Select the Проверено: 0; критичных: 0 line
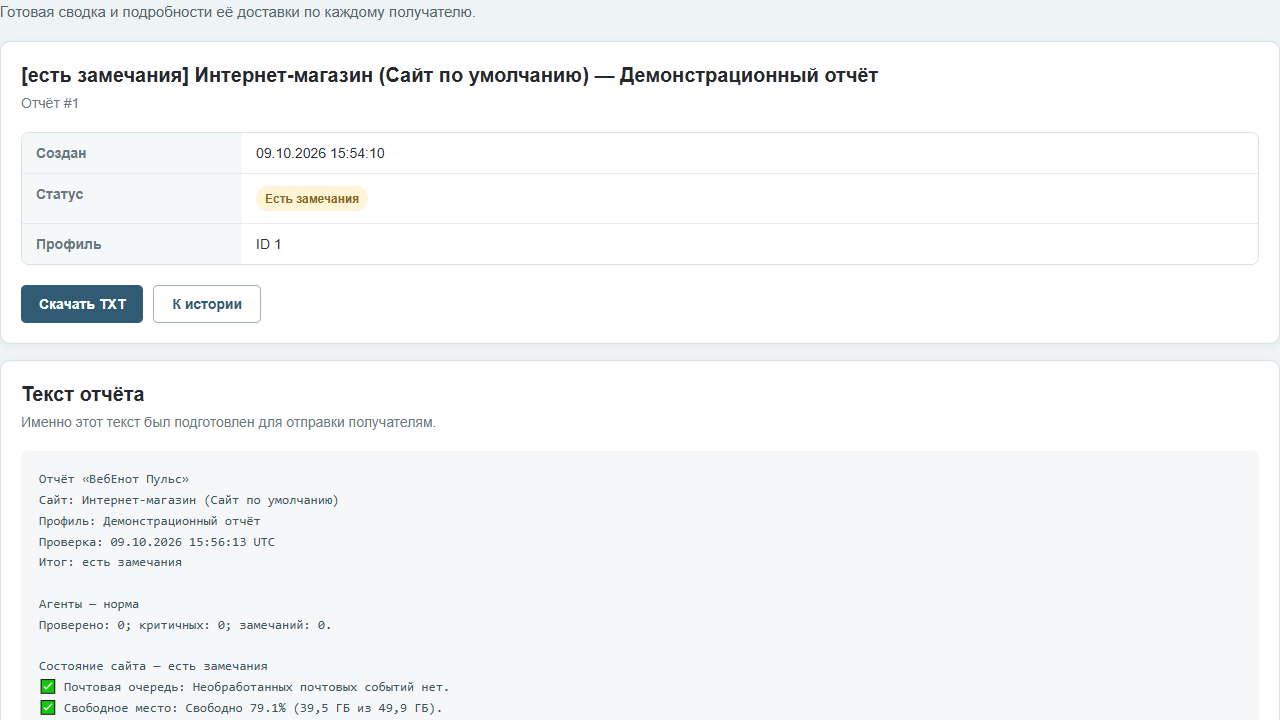 (185, 625)
